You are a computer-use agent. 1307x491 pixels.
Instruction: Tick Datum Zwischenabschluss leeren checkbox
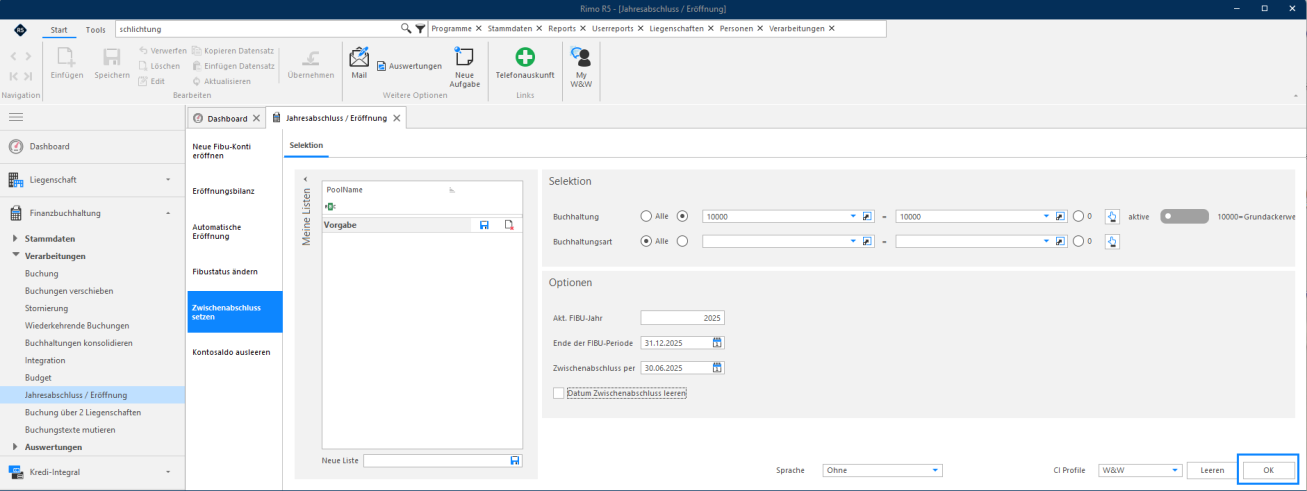(558, 394)
